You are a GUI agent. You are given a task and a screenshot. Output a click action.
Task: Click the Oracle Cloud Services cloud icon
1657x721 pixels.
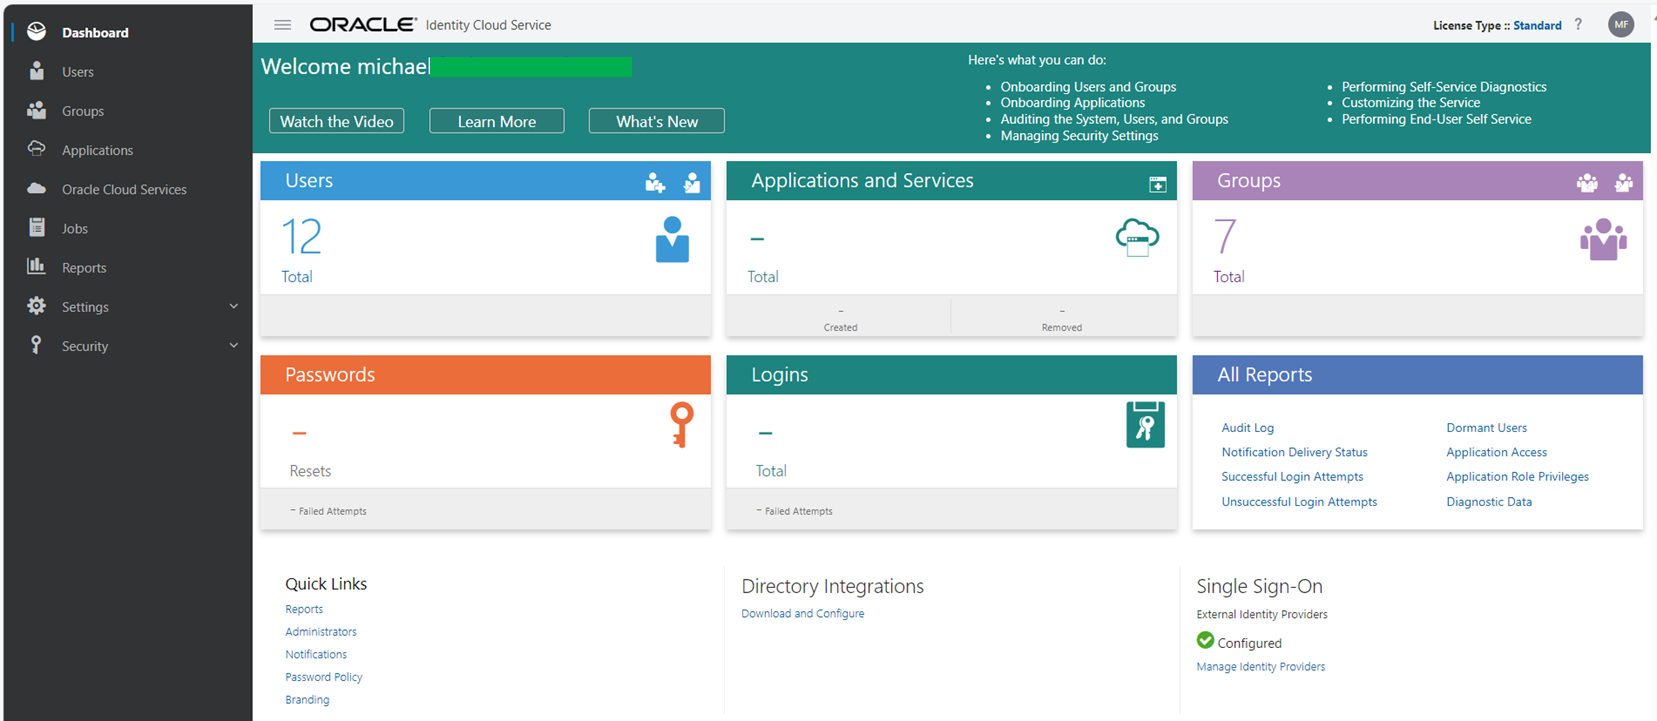coord(37,188)
